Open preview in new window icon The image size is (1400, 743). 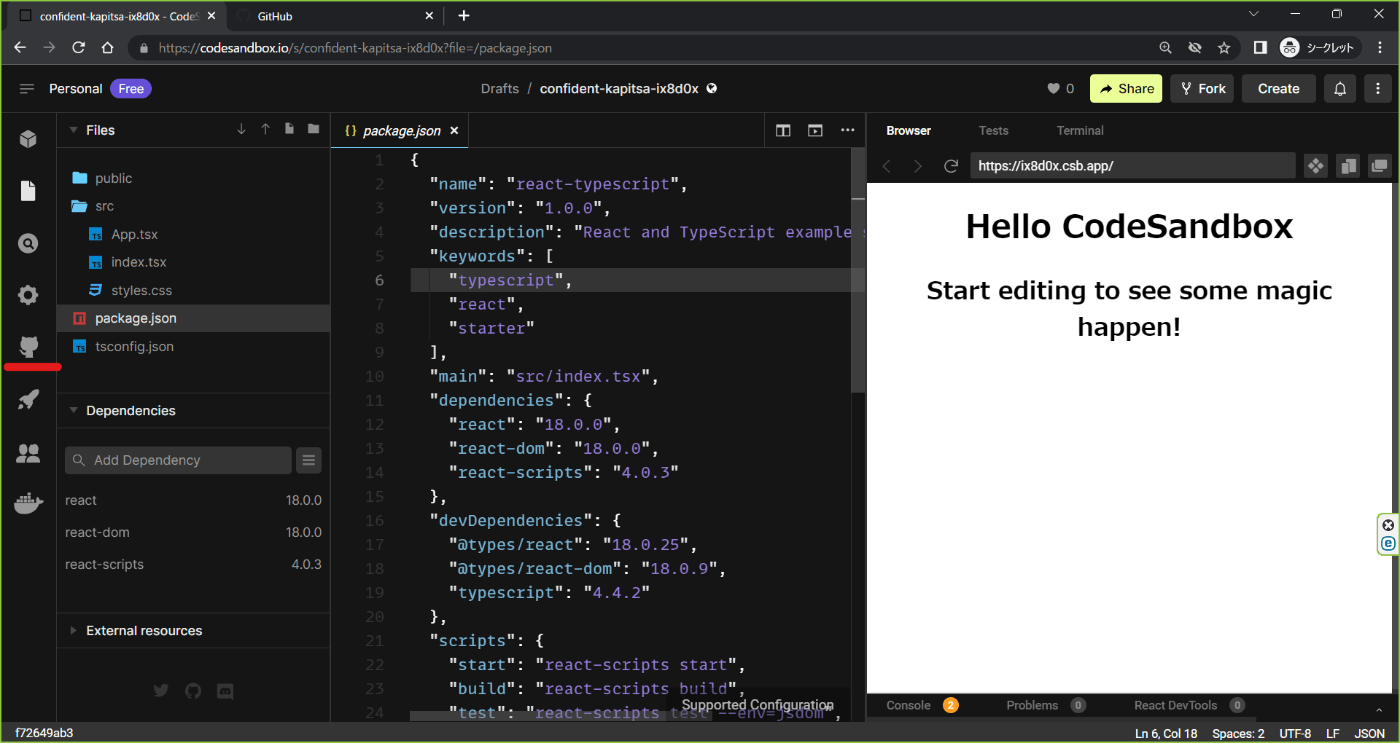coord(1380,166)
